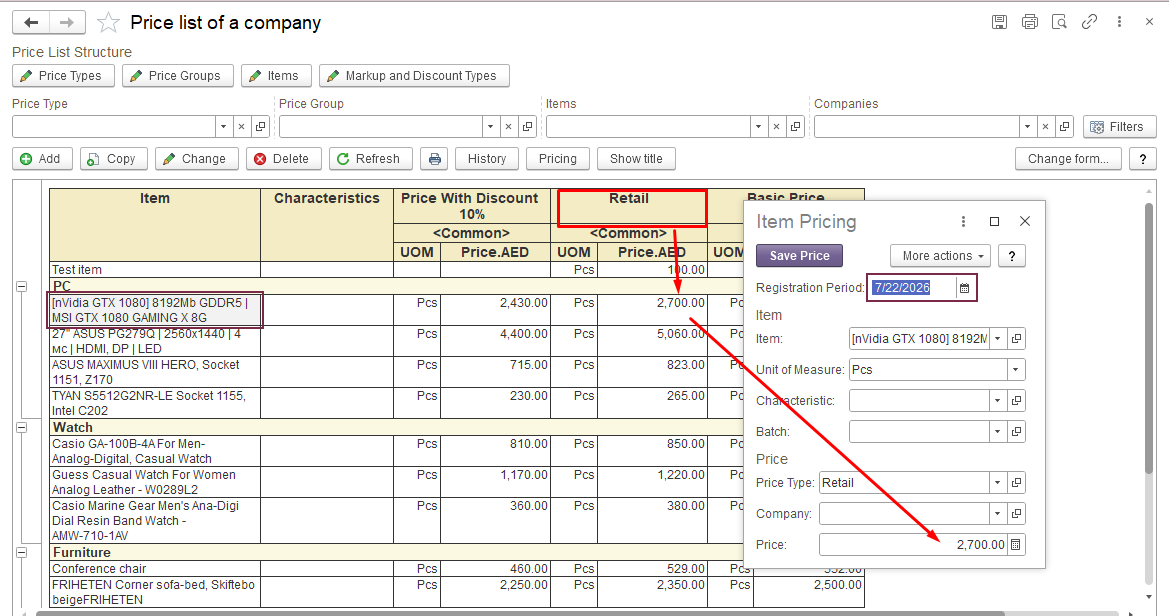Screen dimensions: 1169x616
Task: Open the Companies selection form icon
Action: click(1065, 127)
